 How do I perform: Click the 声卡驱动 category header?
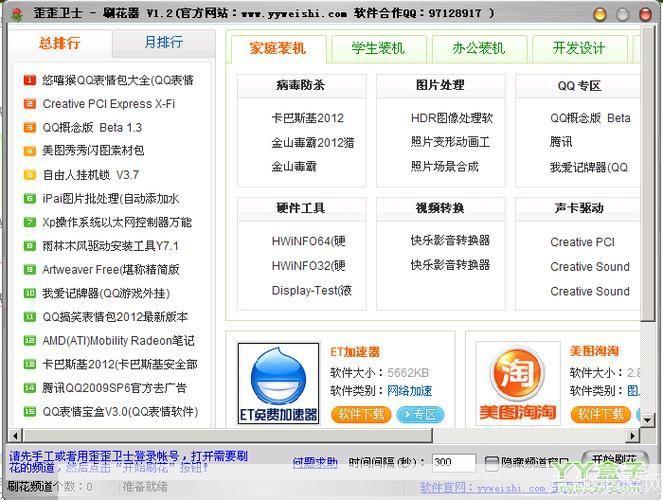click(x=579, y=208)
